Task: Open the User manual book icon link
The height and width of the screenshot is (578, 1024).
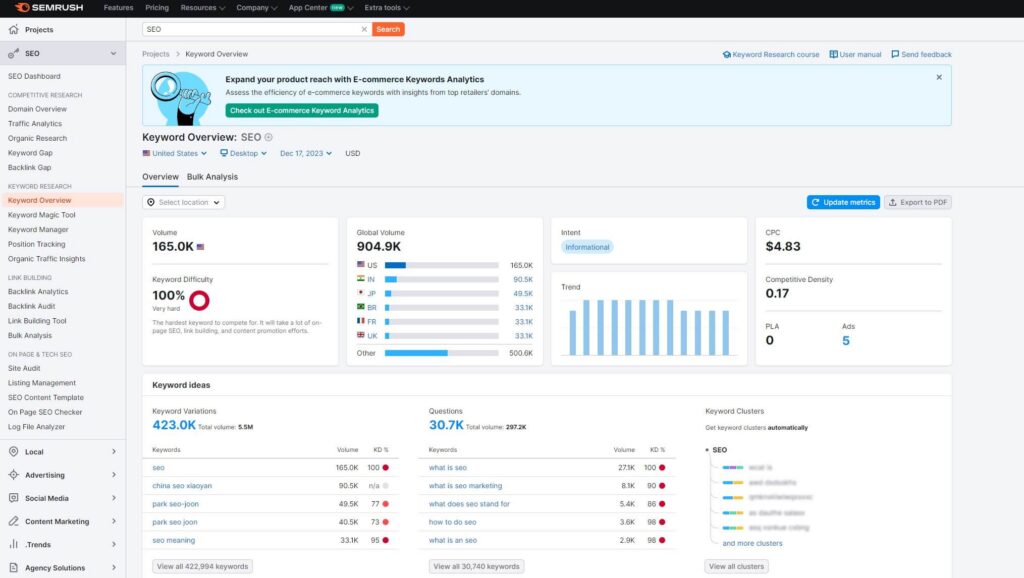Action: point(856,54)
